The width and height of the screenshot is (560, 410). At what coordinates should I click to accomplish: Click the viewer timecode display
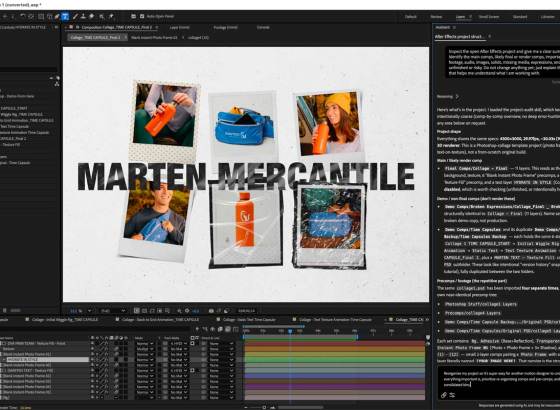point(246,311)
